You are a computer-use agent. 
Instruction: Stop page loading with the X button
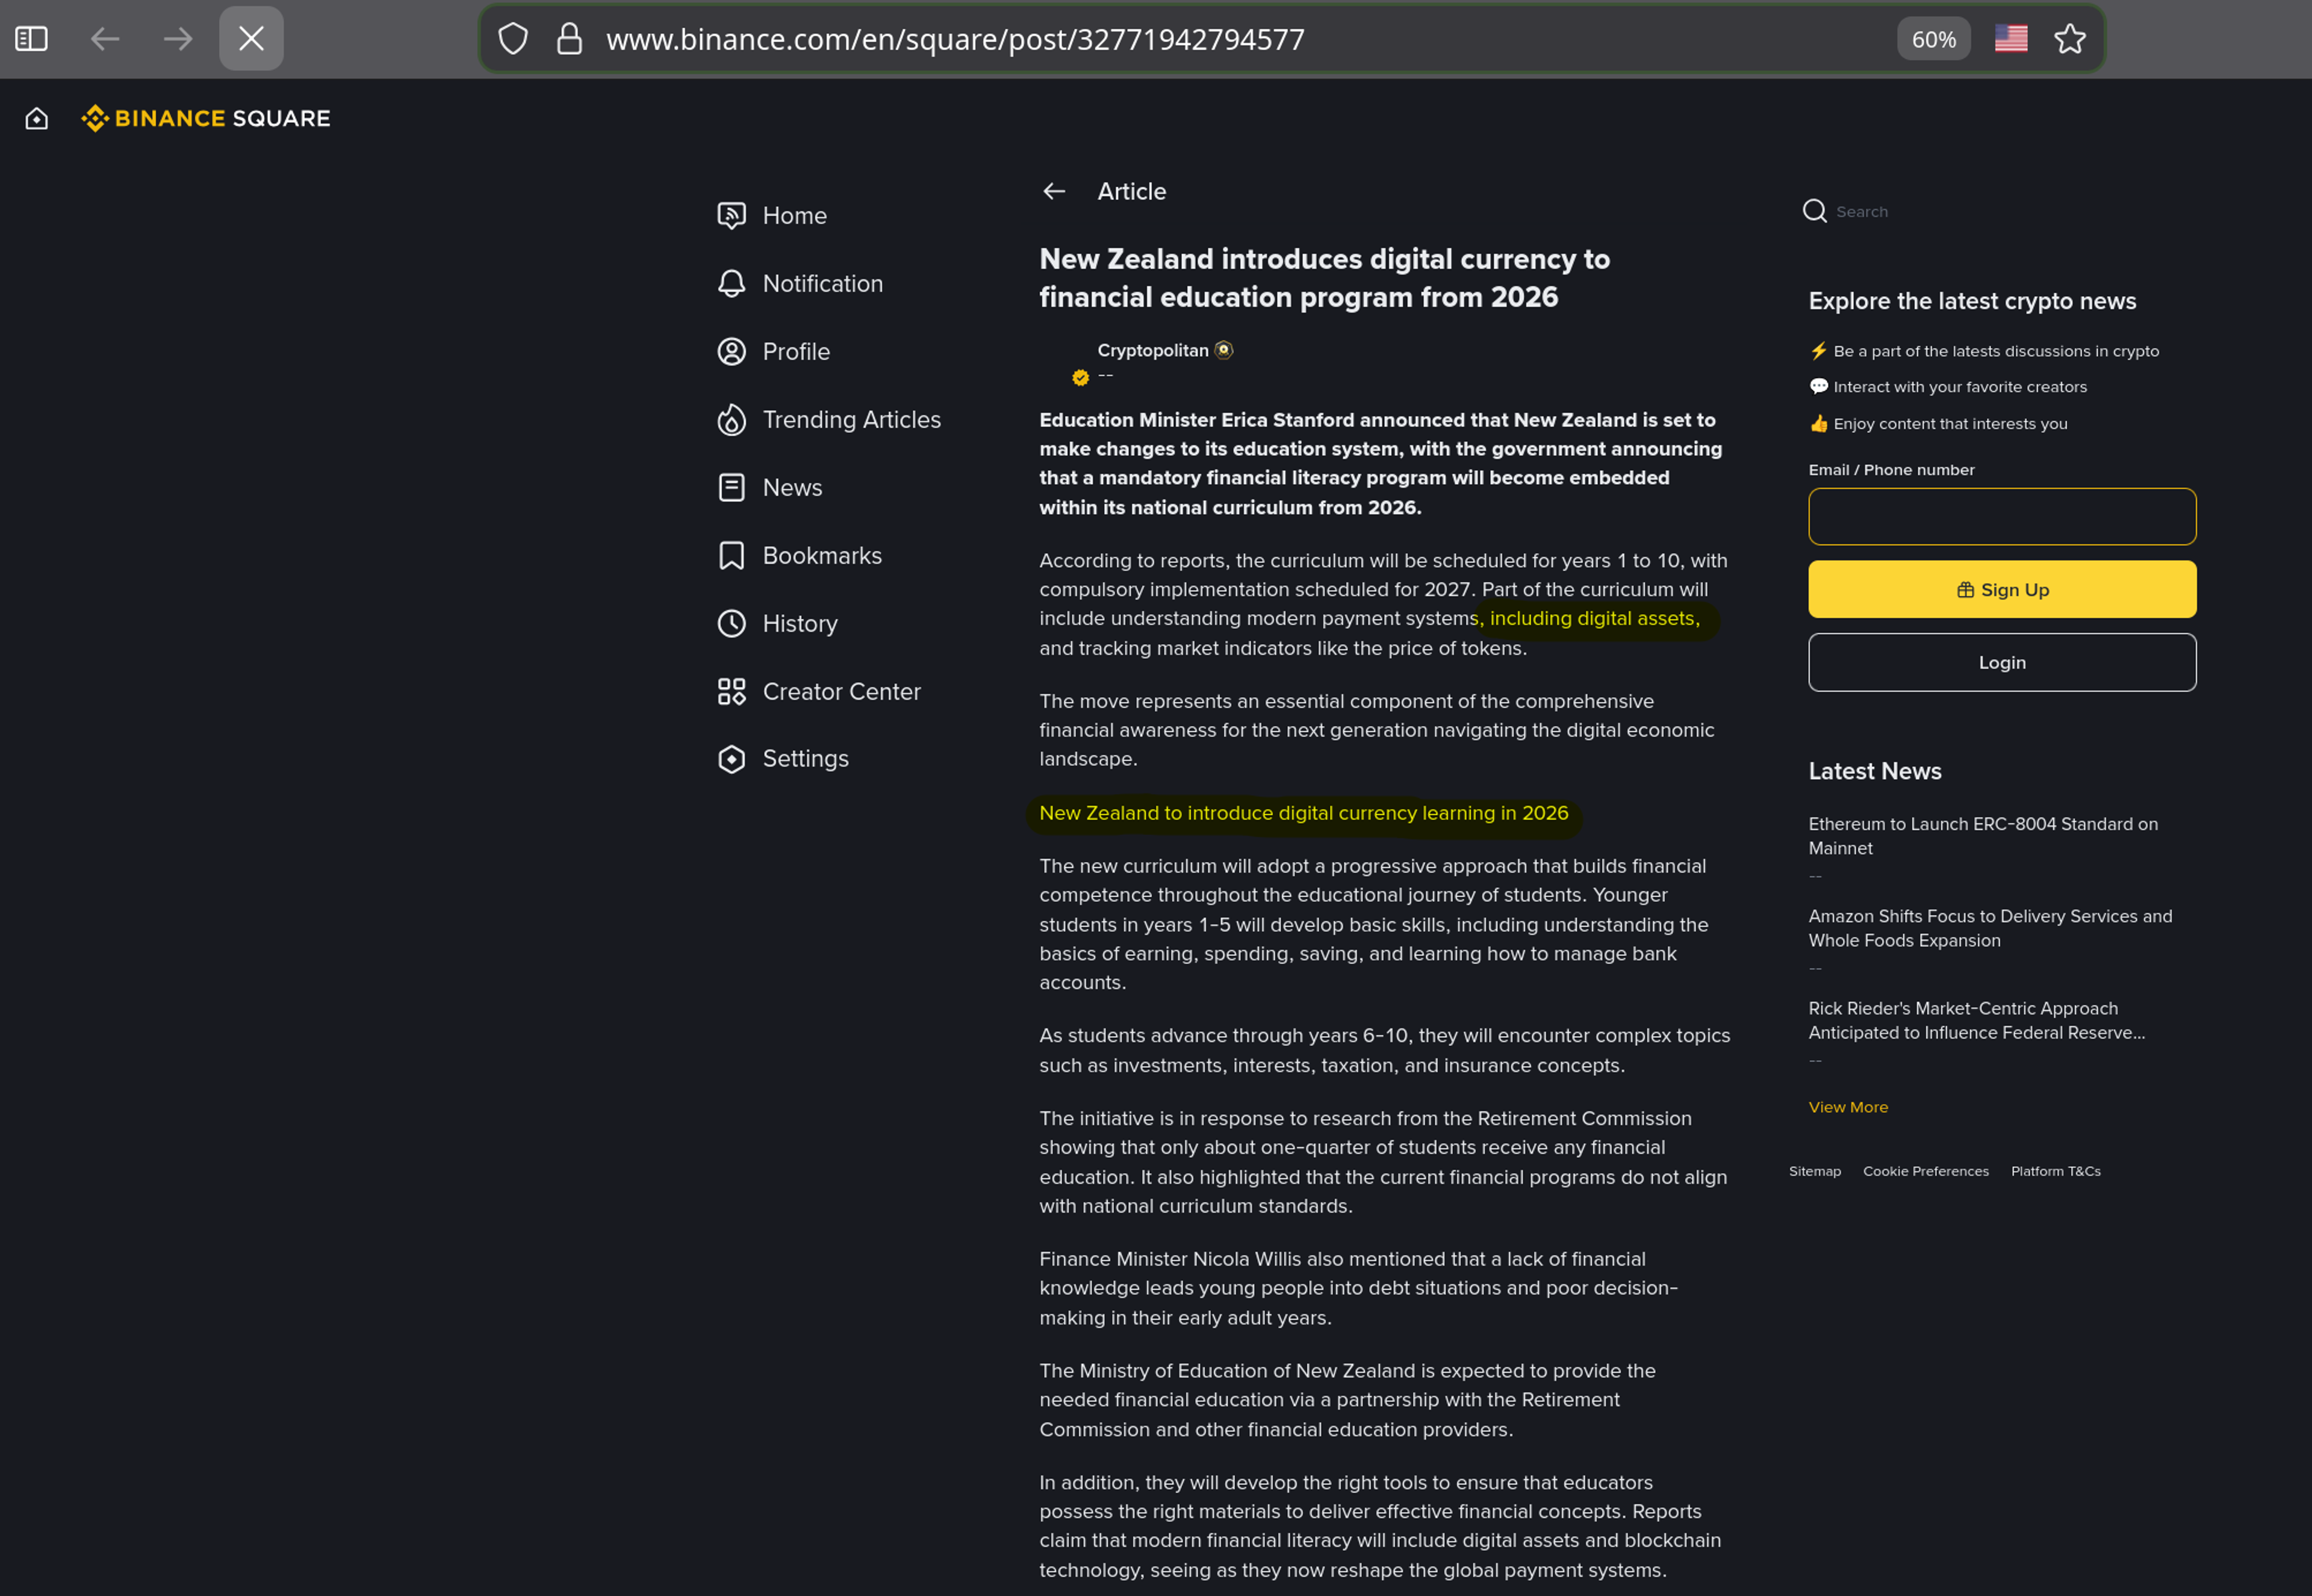[251, 39]
